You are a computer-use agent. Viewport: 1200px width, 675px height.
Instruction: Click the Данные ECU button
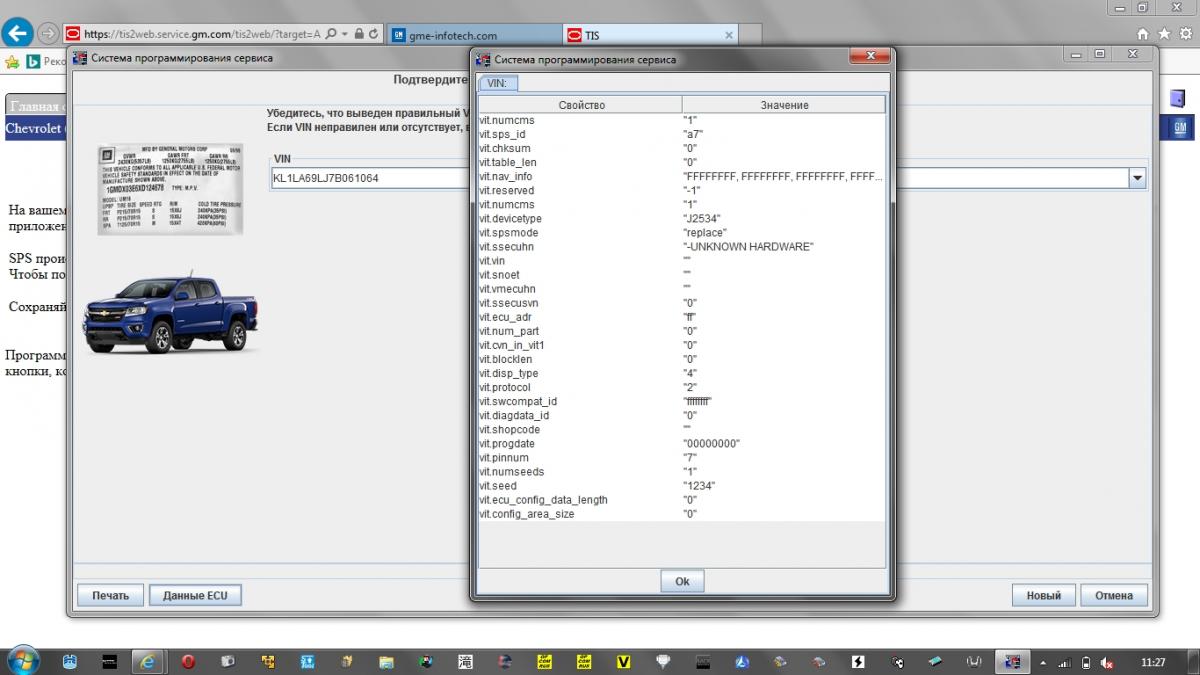click(x=196, y=595)
